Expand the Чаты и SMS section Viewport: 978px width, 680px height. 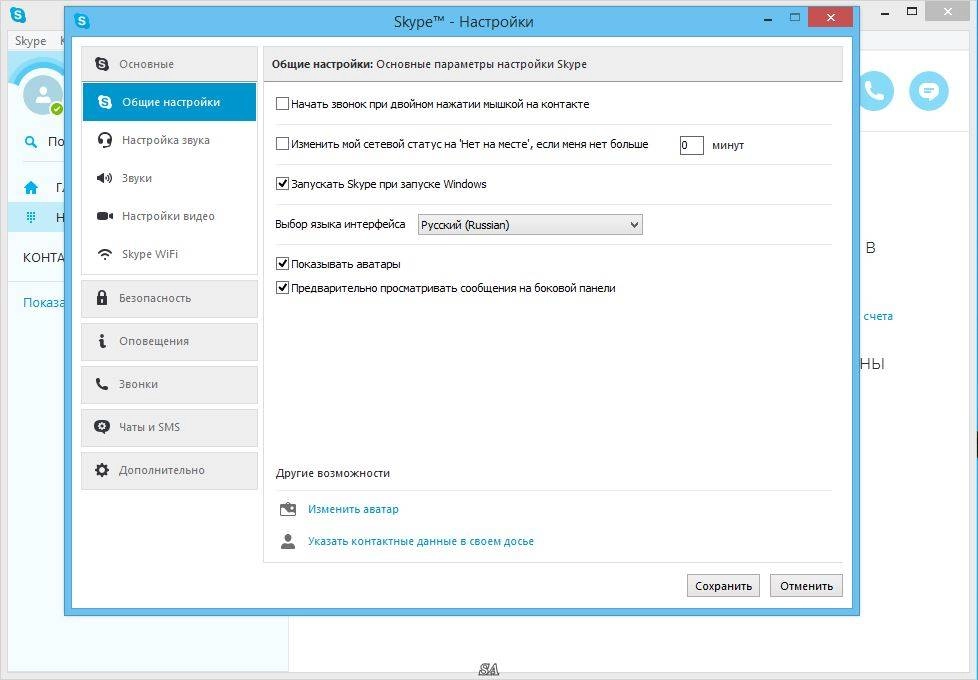(x=169, y=427)
